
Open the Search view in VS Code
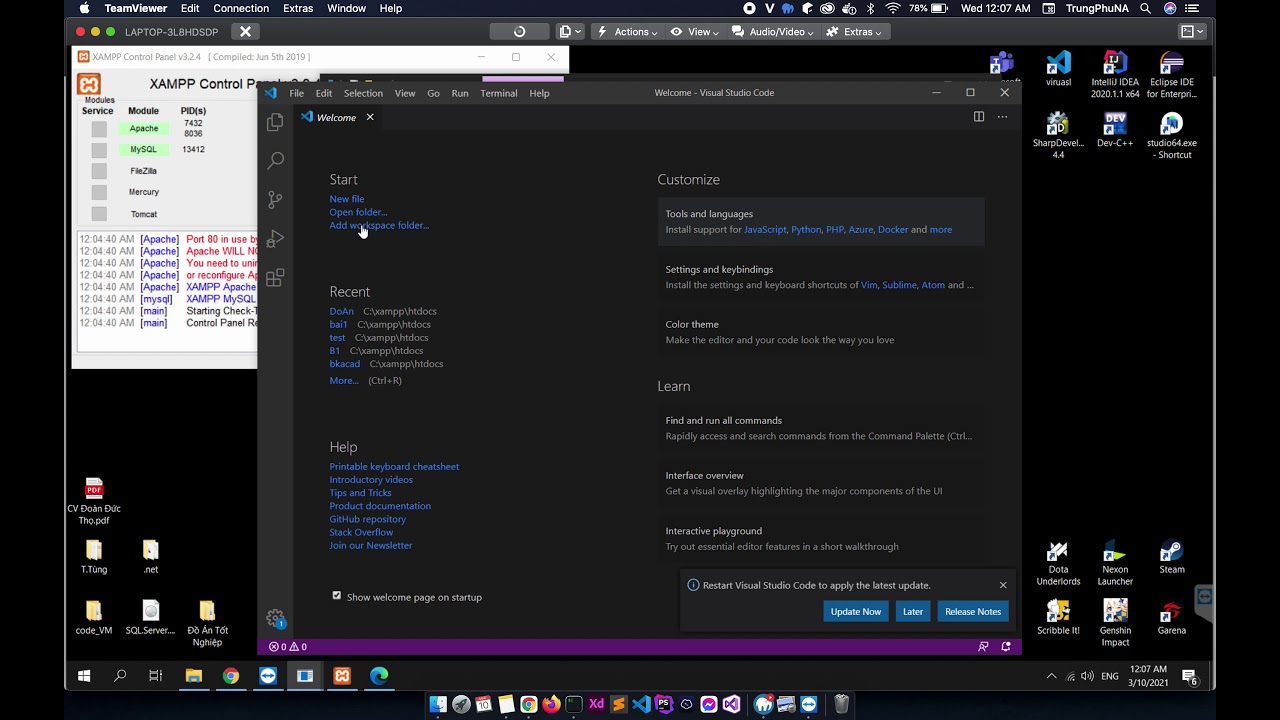pyautogui.click(x=275, y=160)
